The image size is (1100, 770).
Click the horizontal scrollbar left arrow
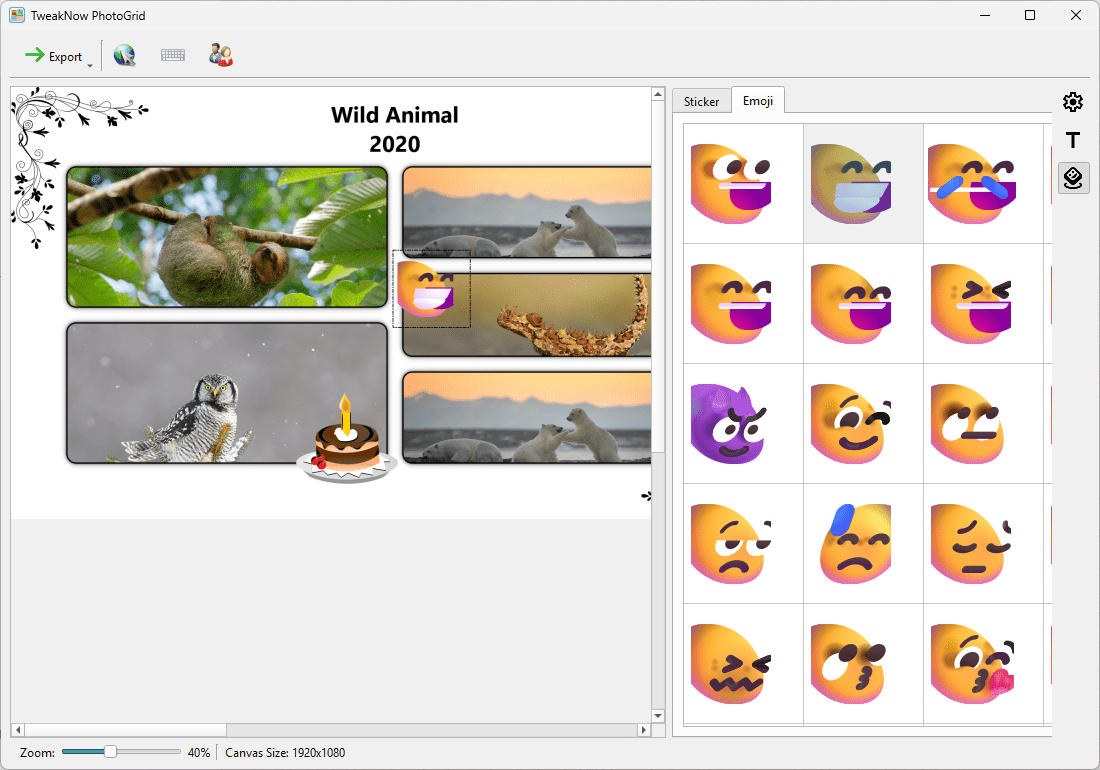click(x=18, y=730)
